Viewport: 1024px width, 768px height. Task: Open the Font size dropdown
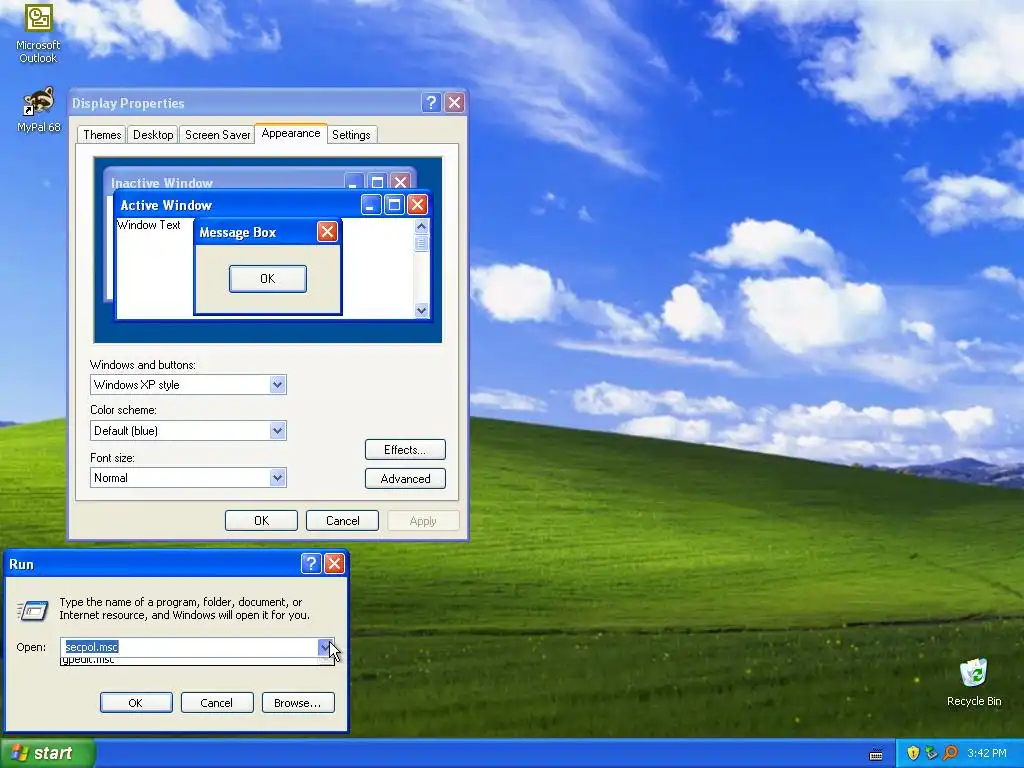pos(277,477)
